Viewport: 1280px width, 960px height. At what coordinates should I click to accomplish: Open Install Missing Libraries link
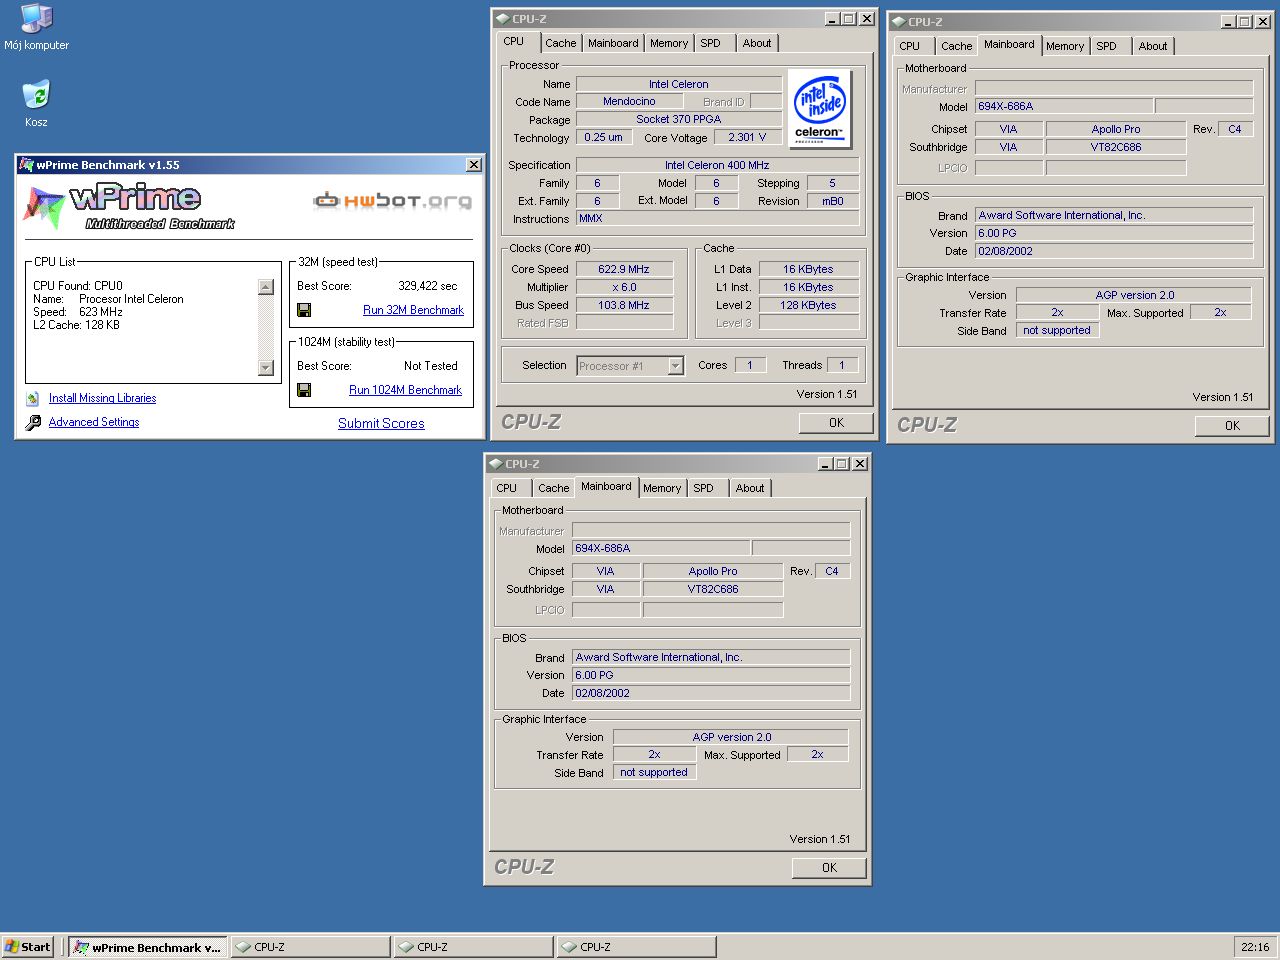point(102,398)
